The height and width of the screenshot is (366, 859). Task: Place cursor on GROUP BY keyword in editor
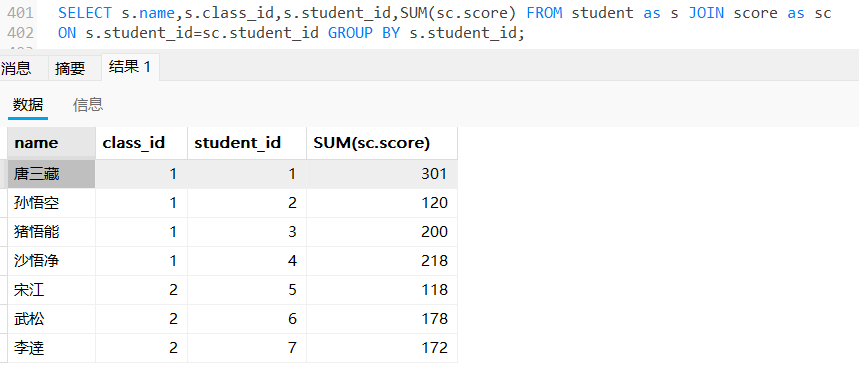(x=364, y=33)
